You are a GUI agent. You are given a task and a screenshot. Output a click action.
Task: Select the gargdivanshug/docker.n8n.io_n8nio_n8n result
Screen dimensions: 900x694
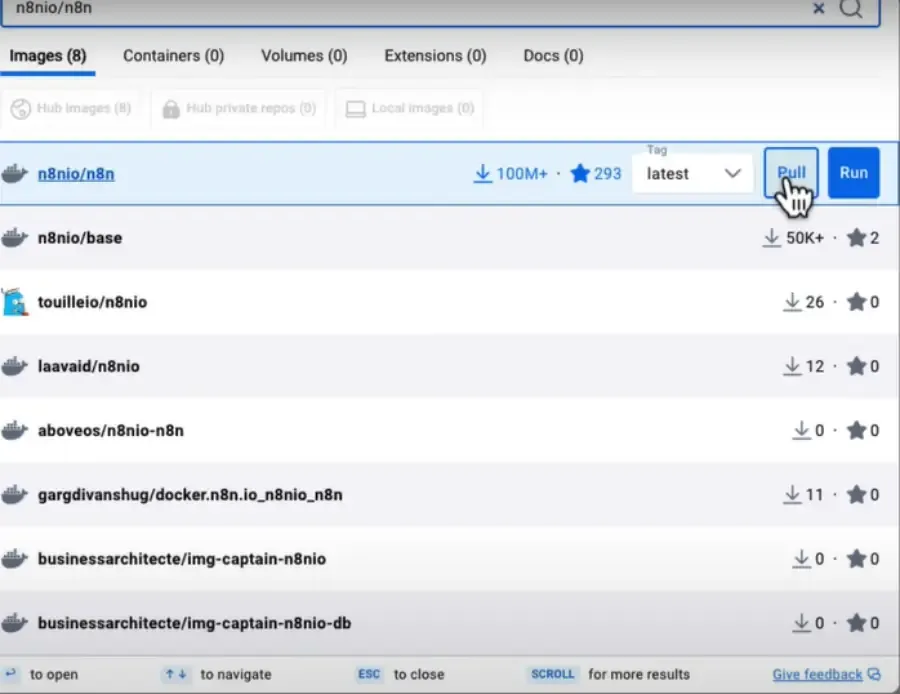449,495
